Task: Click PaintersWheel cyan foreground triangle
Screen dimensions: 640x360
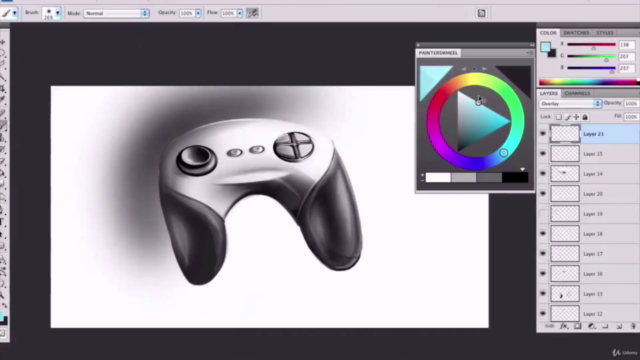Action: (x=432, y=79)
